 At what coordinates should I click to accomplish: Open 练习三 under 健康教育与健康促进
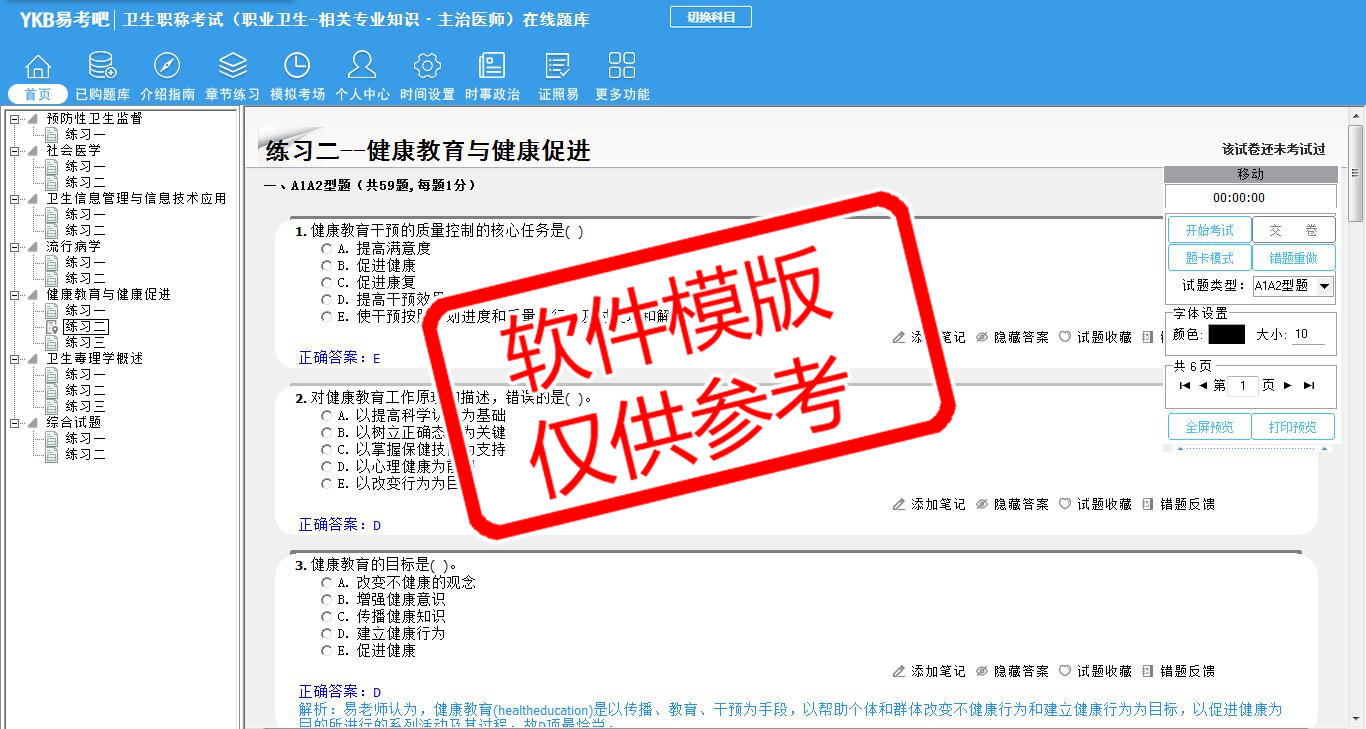coord(85,342)
